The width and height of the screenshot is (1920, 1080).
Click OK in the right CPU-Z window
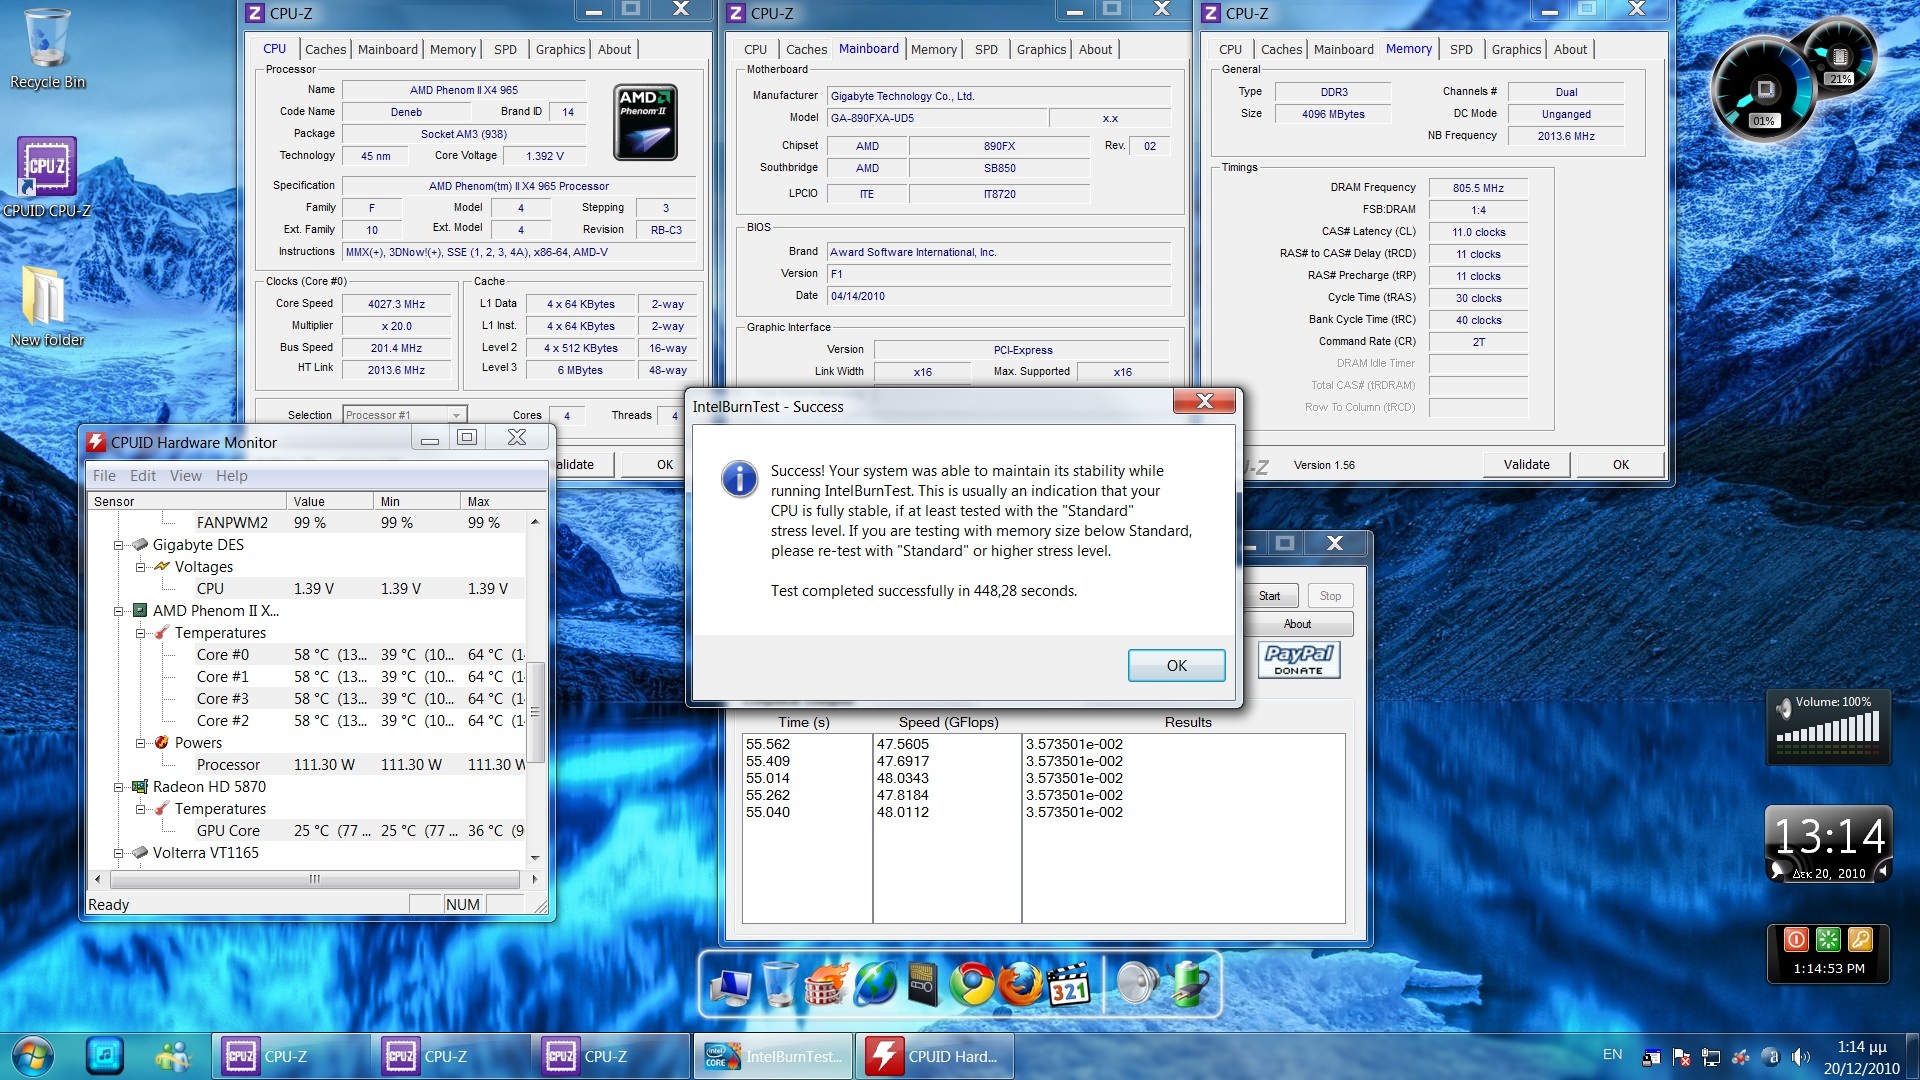pos(1620,465)
